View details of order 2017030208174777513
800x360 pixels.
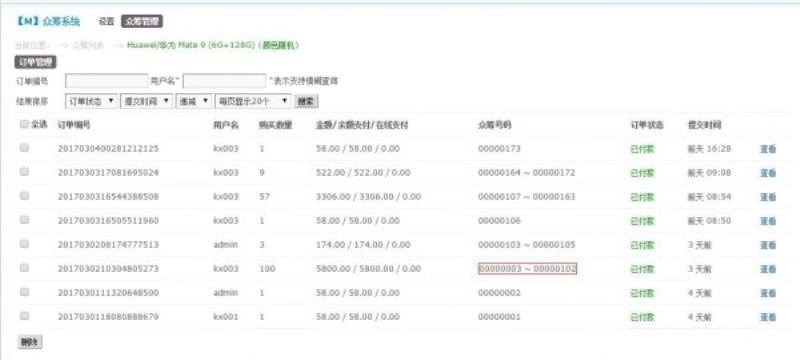tap(768, 245)
